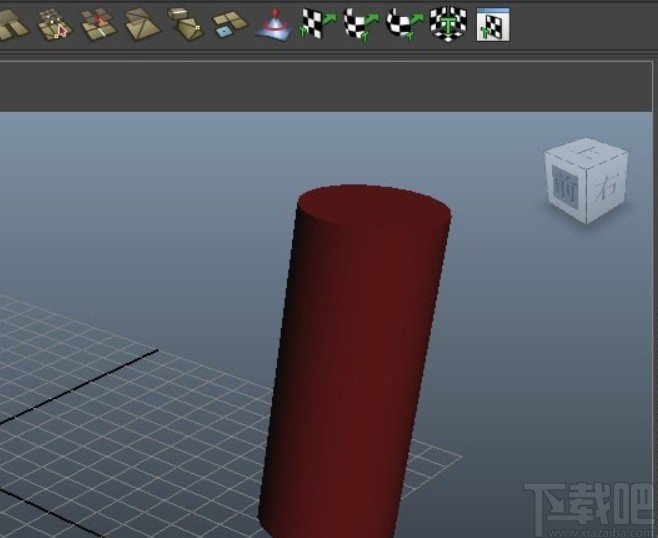Screen dimensions: 658x538
Task: Apply Cylindrical UV Mapping from shelf
Action: (x=361, y=25)
